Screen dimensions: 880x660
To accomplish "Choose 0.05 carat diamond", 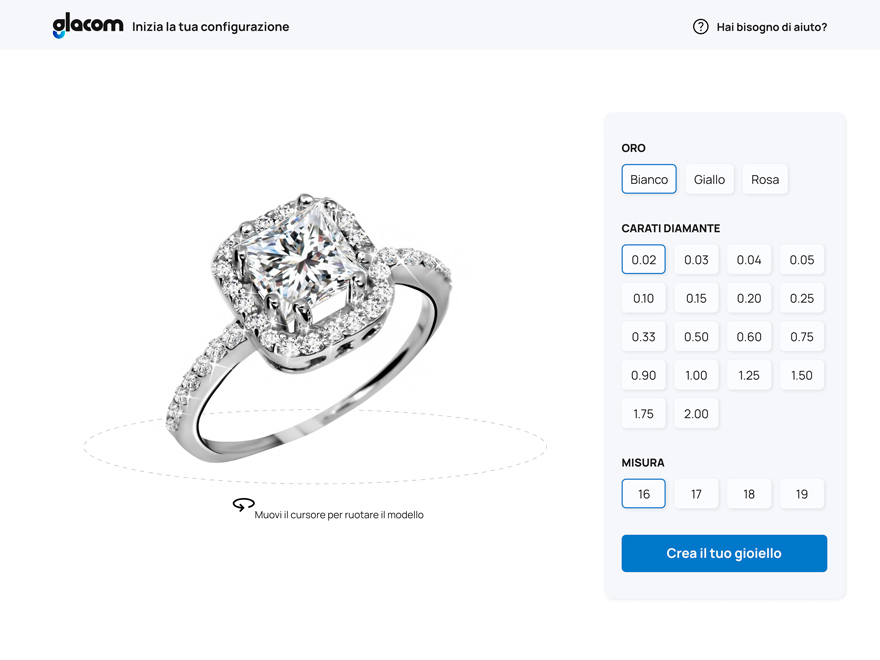I will click(802, 259).
